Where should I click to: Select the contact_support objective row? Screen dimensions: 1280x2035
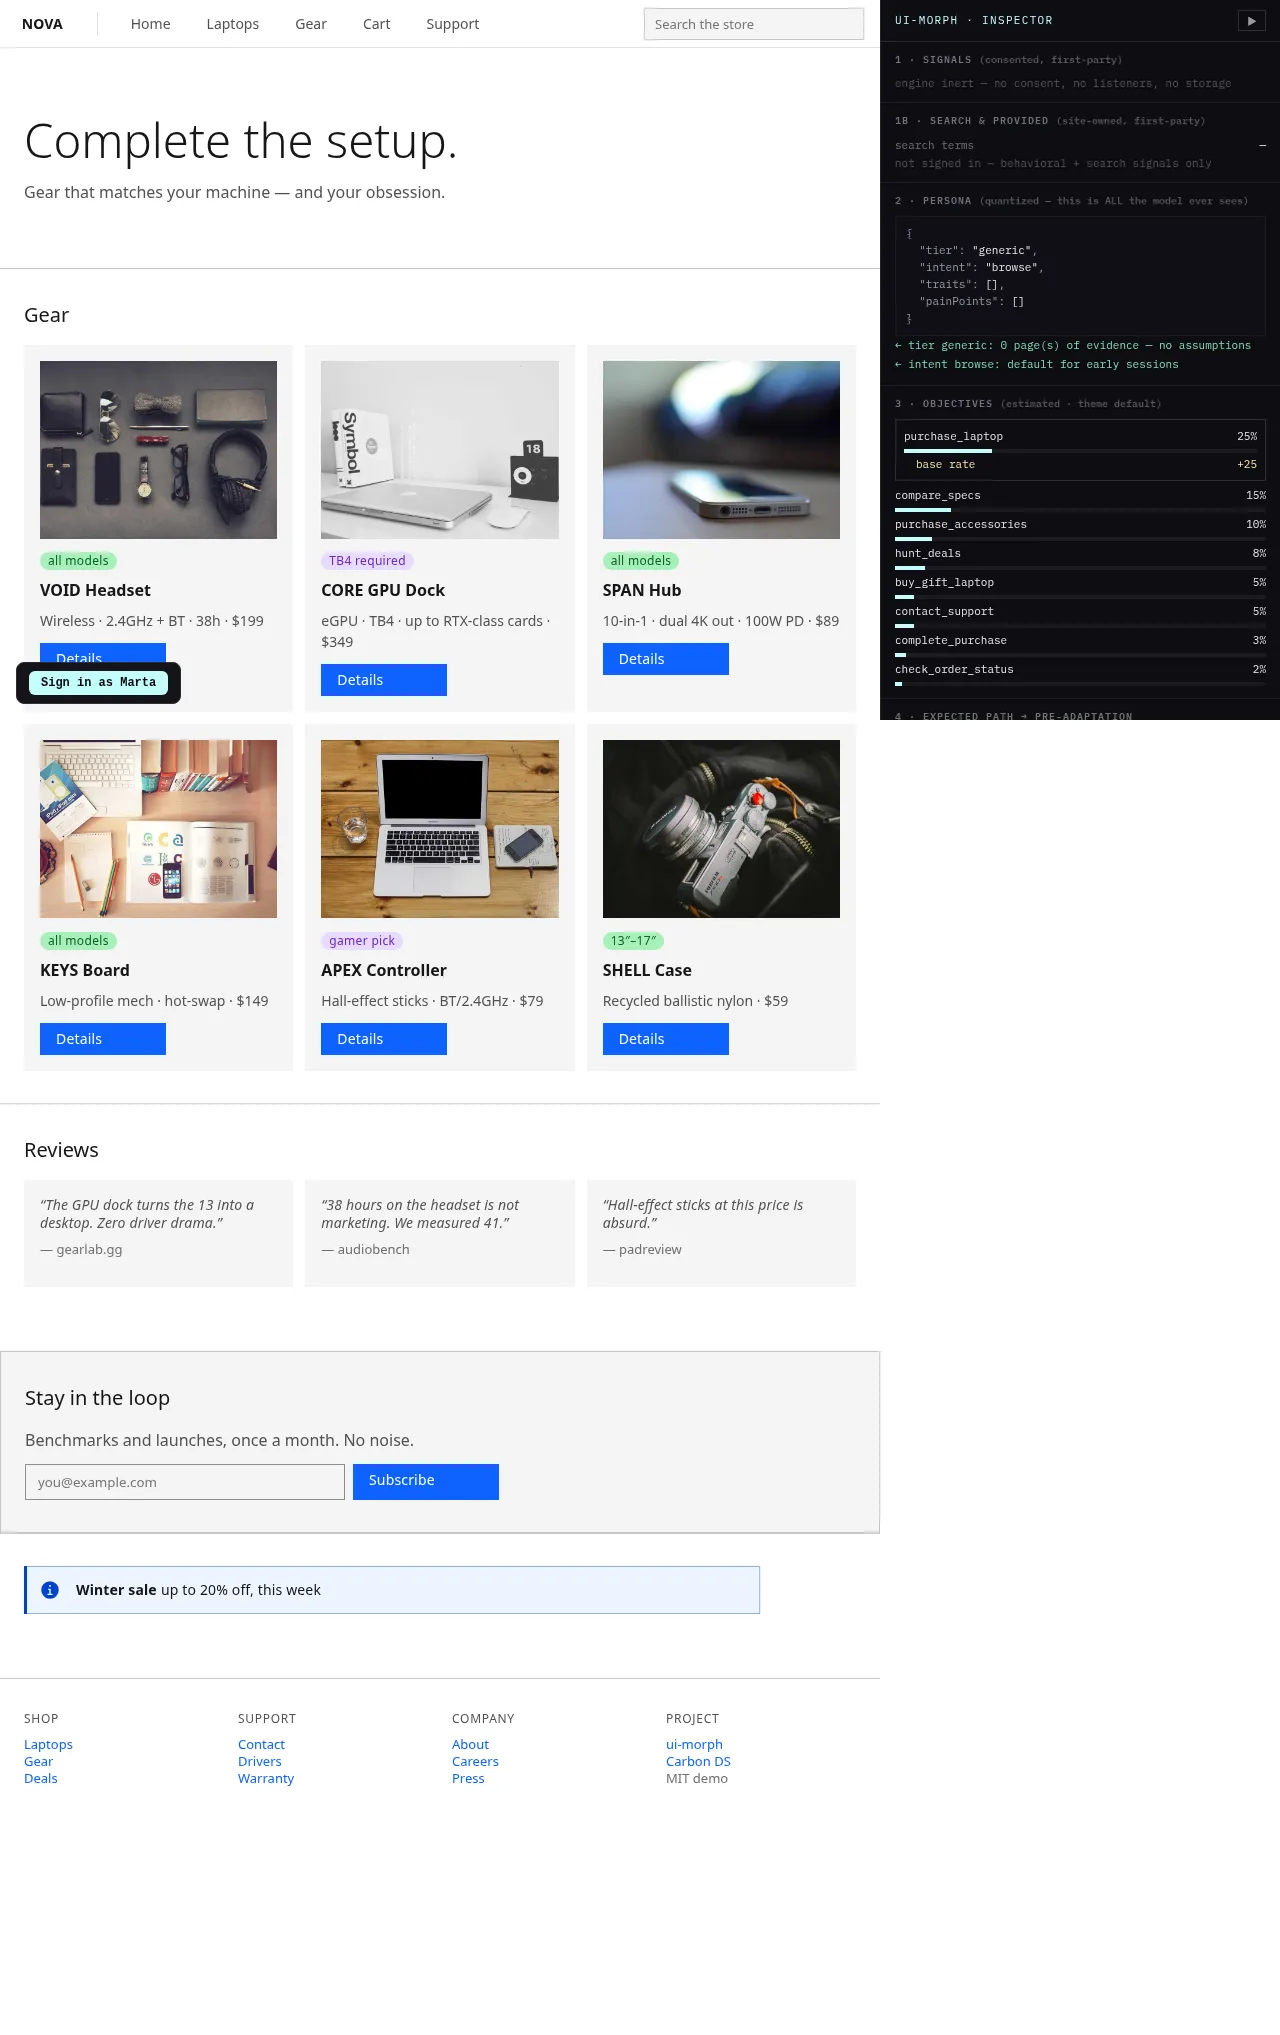1080,617
